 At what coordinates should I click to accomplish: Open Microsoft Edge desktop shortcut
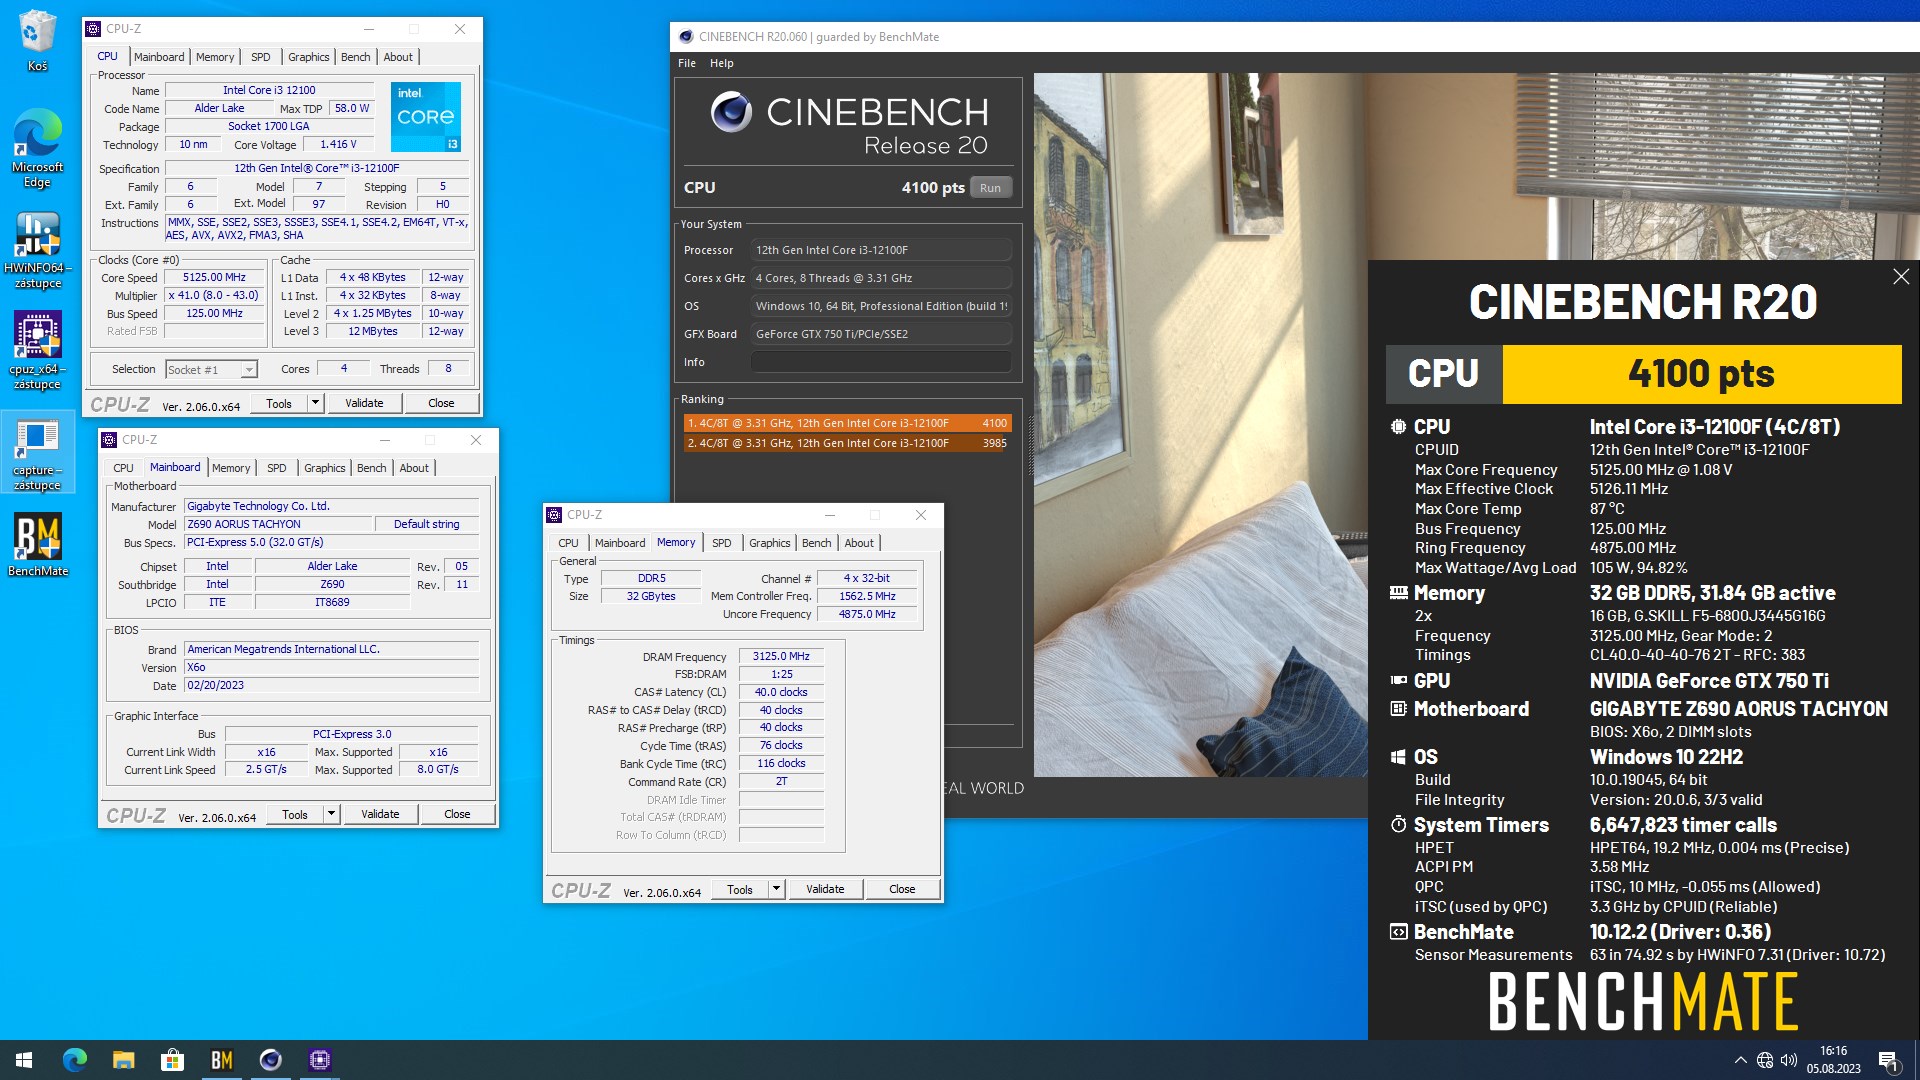pyautogui.click(x=37, y=147)
